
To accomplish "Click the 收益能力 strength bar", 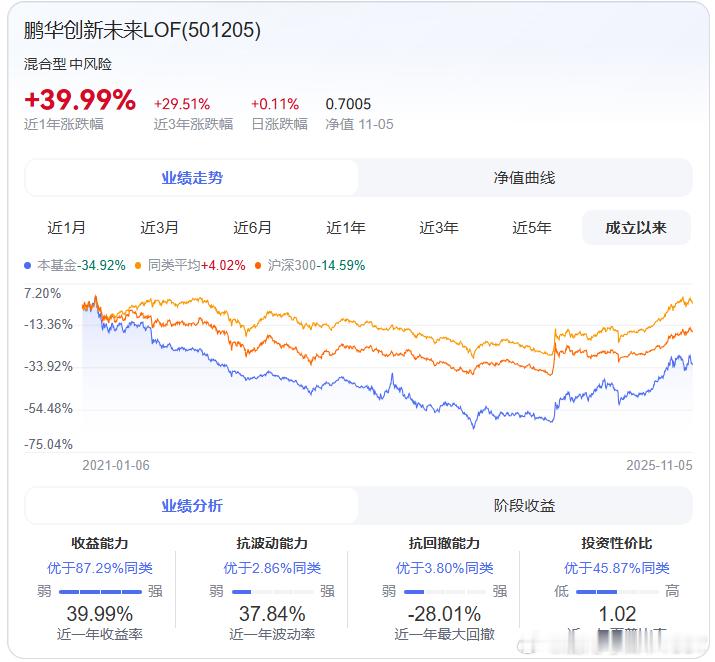I will (100, 592).
